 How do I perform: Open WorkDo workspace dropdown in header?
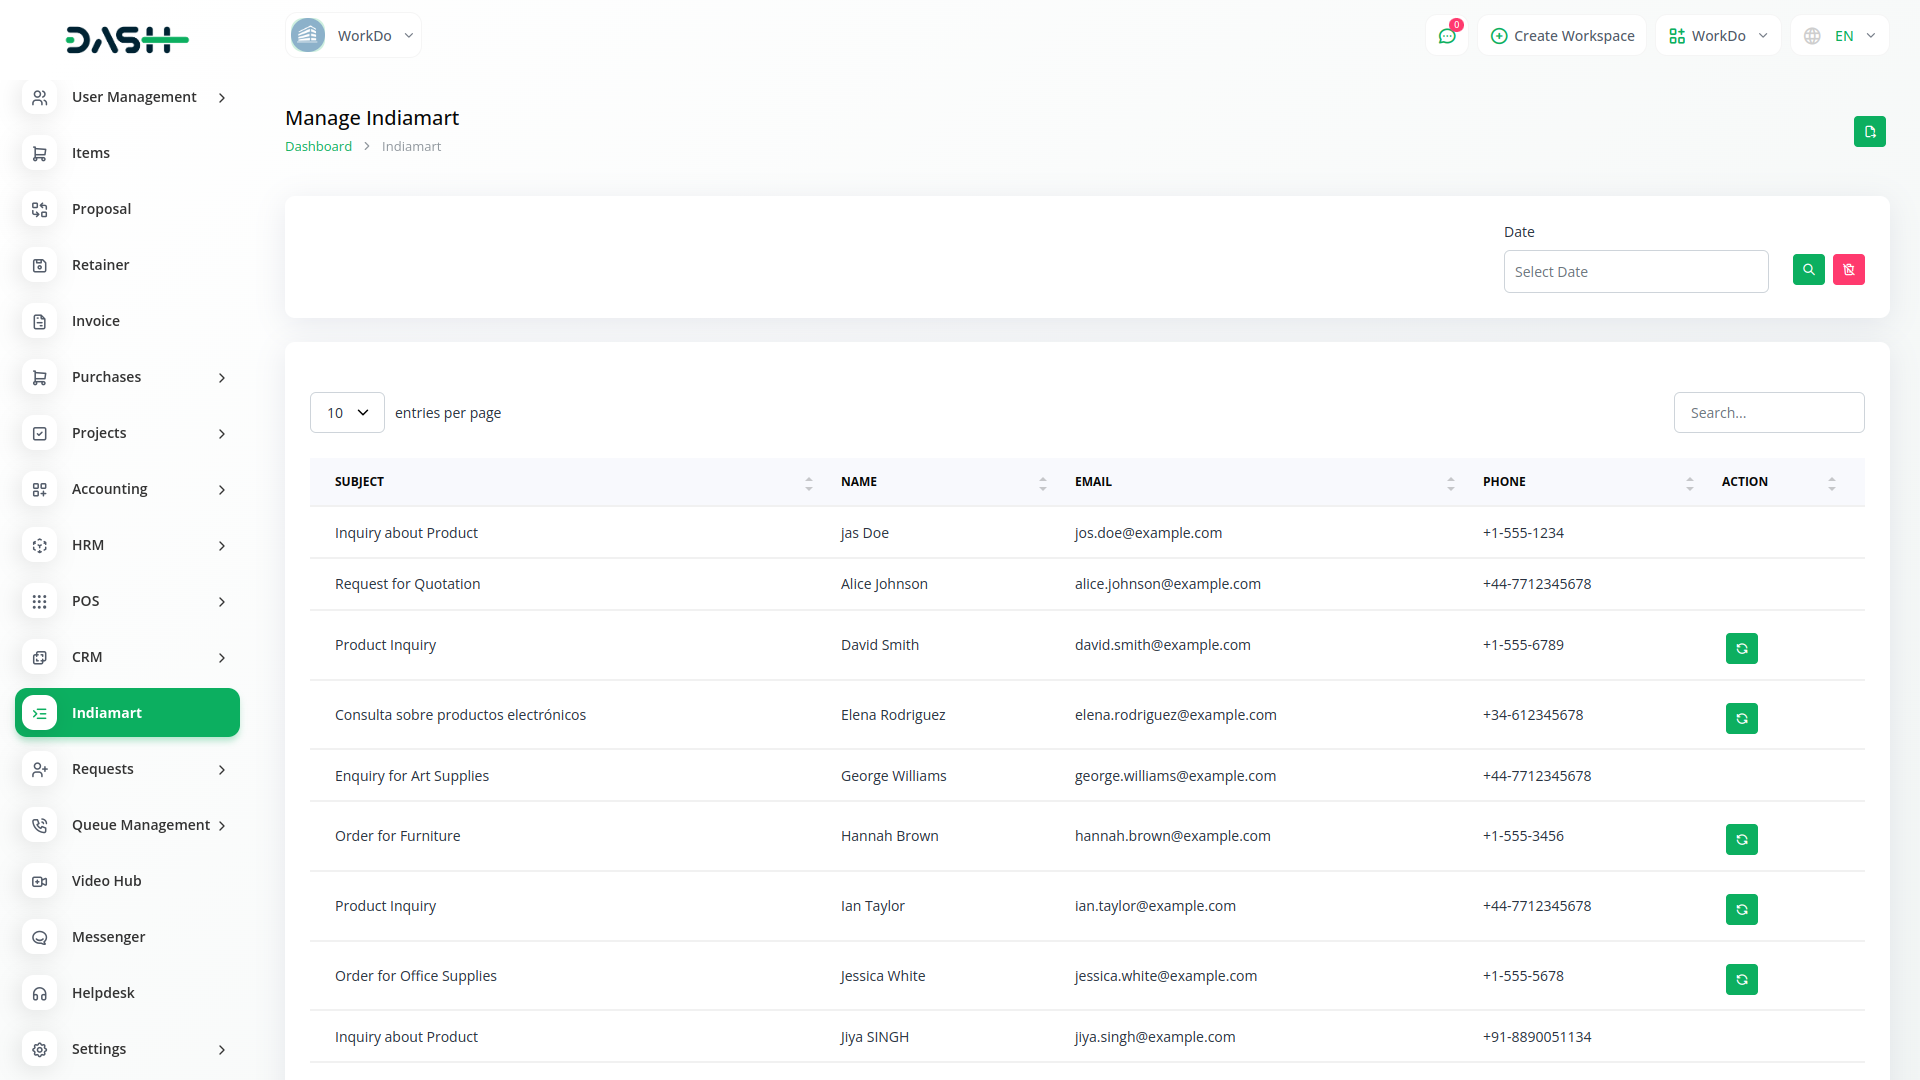(x=1718, y=36)
